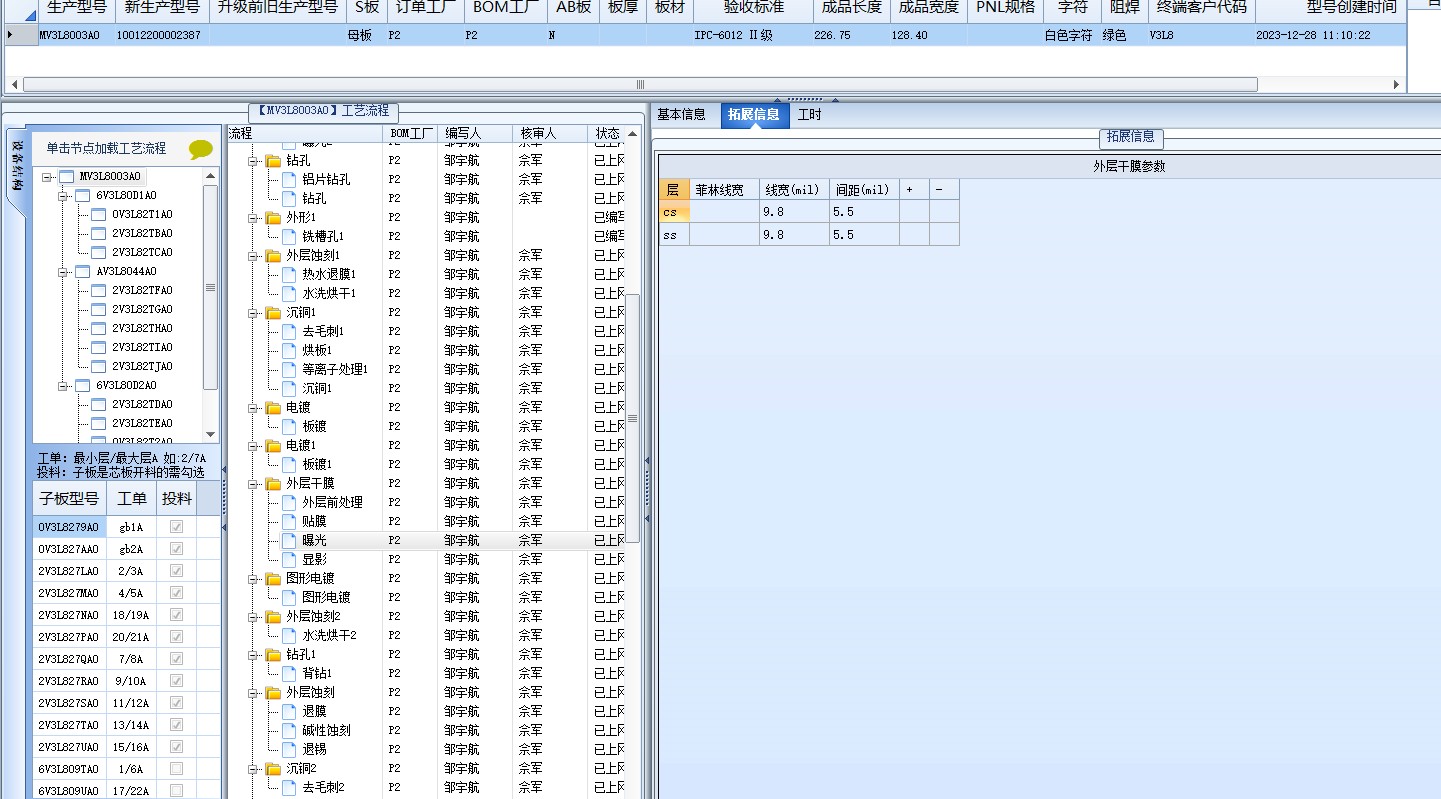Click the 流程 column header
The image size is (1441, 799).
(305, 133)
